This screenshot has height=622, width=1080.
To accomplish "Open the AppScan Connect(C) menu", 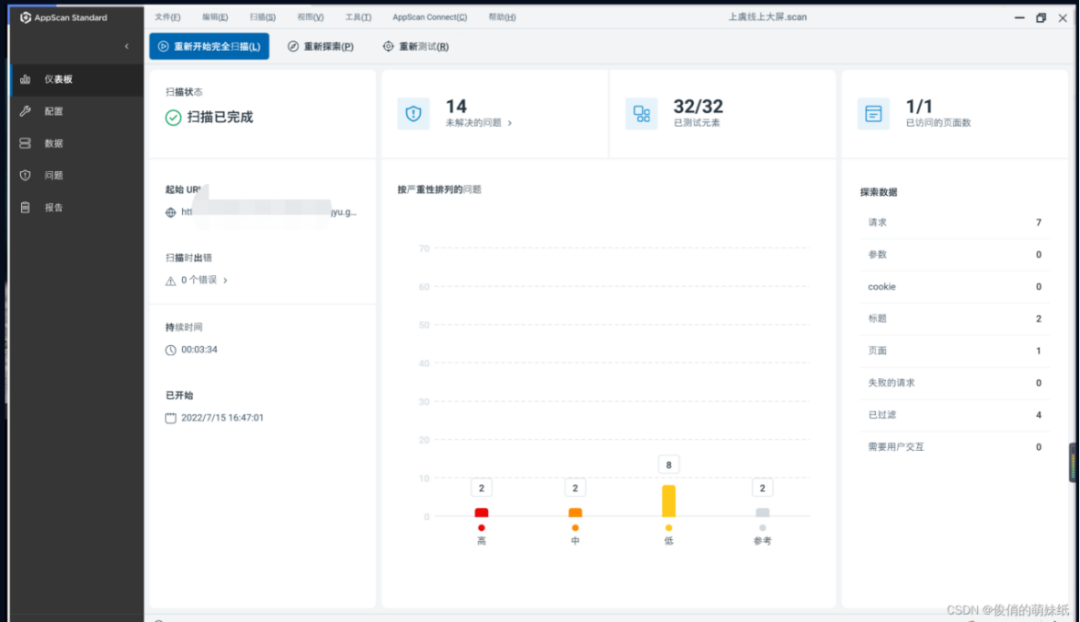I will 430,17.
